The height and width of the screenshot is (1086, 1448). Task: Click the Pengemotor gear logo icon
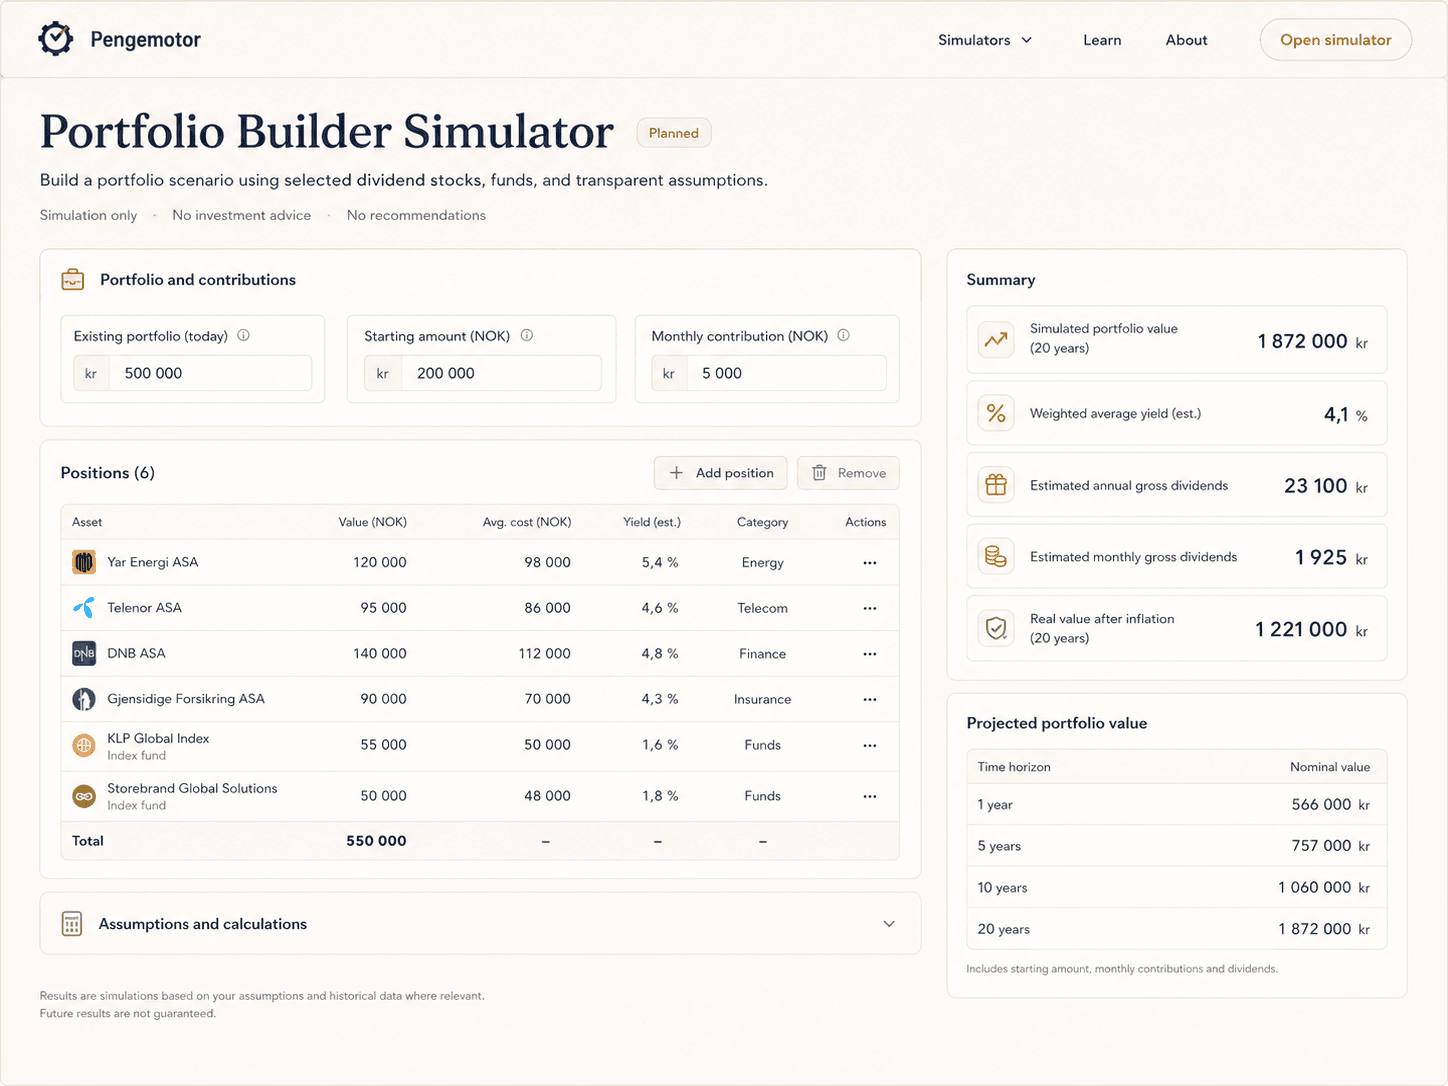(56, 39)
